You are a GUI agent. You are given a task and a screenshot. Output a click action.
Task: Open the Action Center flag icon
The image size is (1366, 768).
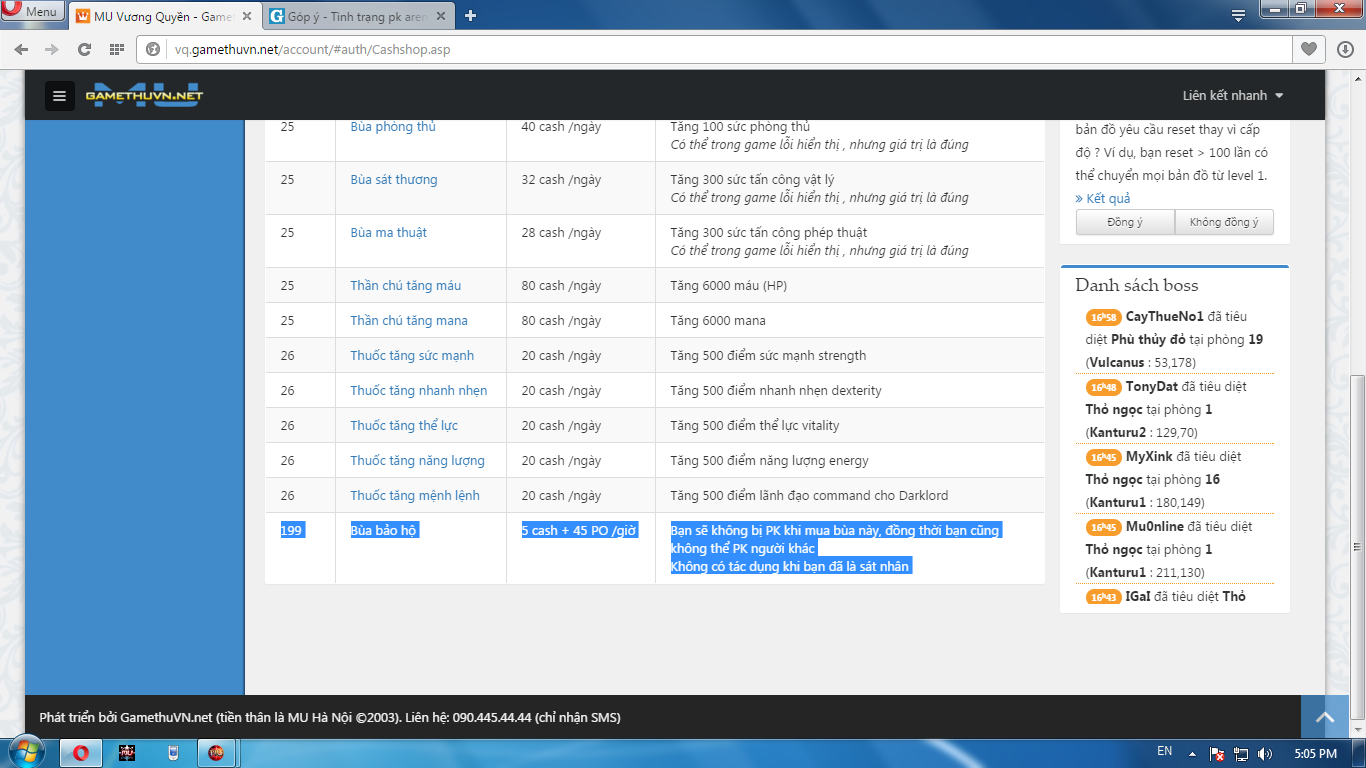point(1217,753)
